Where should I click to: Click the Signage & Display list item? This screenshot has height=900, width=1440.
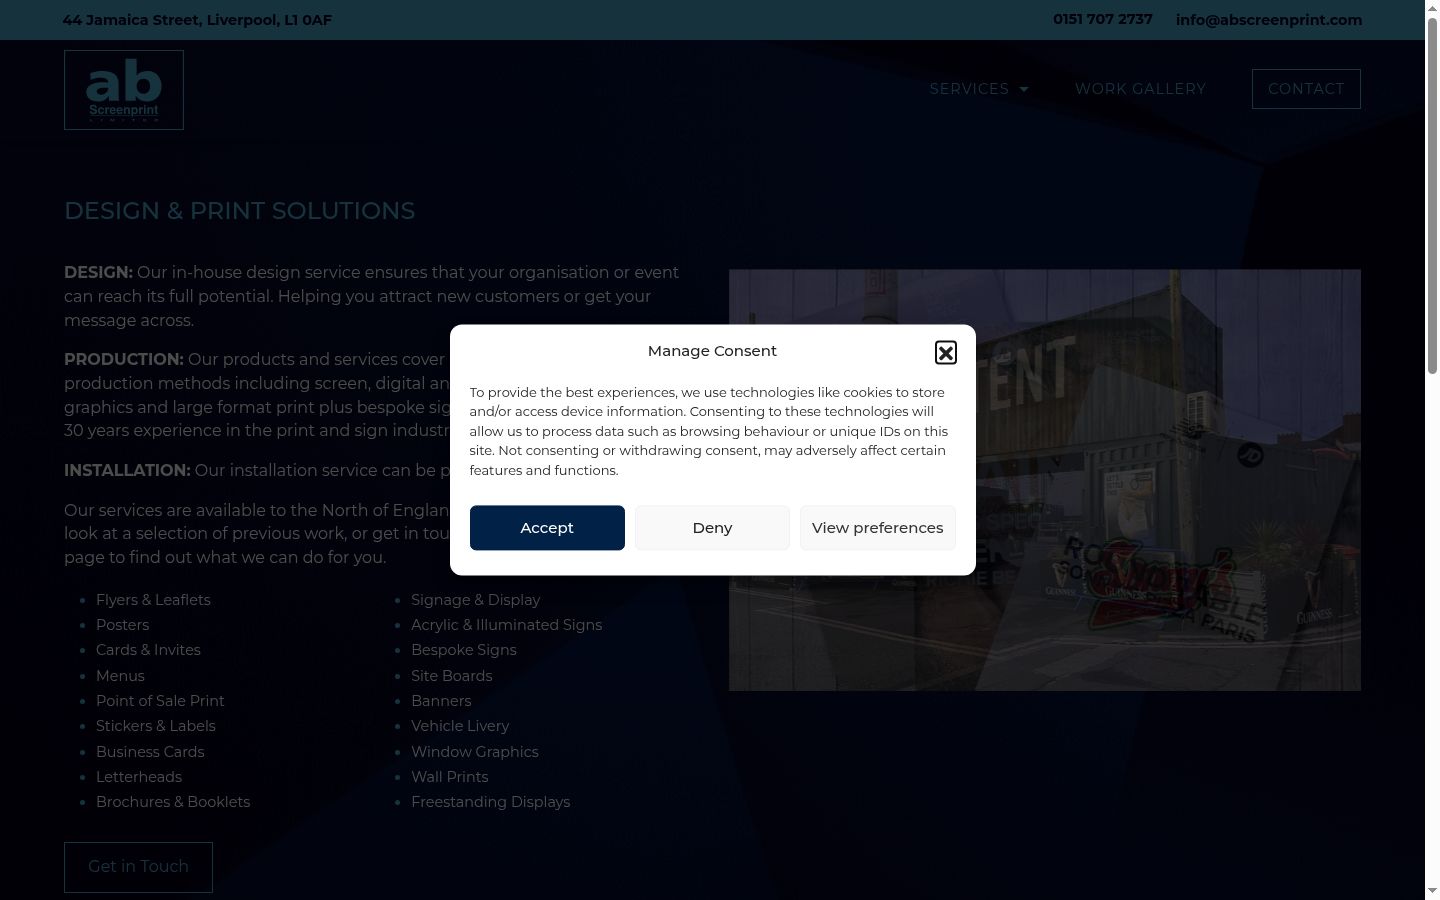(x=475, y=600)
